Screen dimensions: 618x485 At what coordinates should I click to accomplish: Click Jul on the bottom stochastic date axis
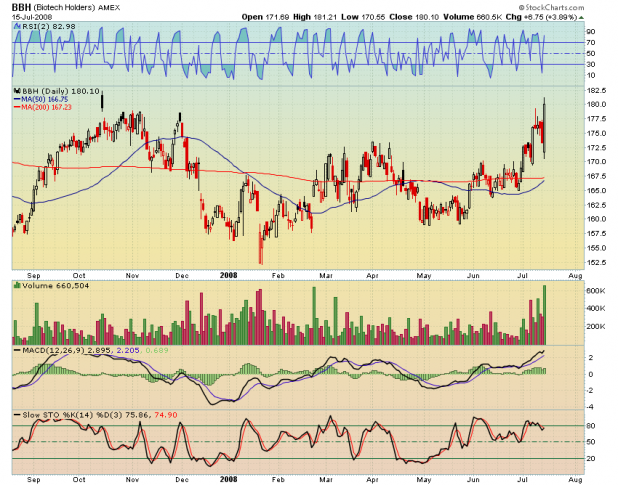click(523, 479)
